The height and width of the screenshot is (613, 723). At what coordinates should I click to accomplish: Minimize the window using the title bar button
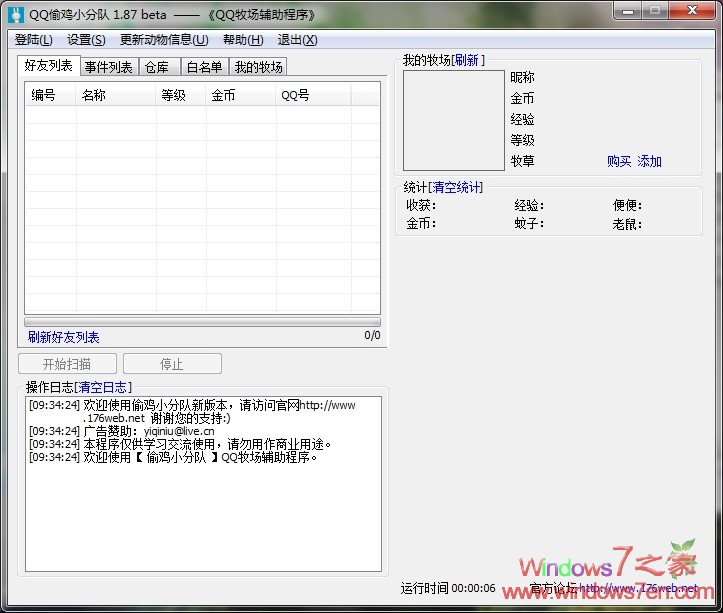coord(626,11)
